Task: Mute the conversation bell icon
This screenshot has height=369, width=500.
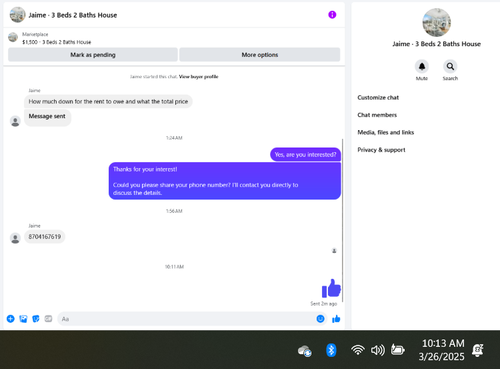Action: coord(422,66)
